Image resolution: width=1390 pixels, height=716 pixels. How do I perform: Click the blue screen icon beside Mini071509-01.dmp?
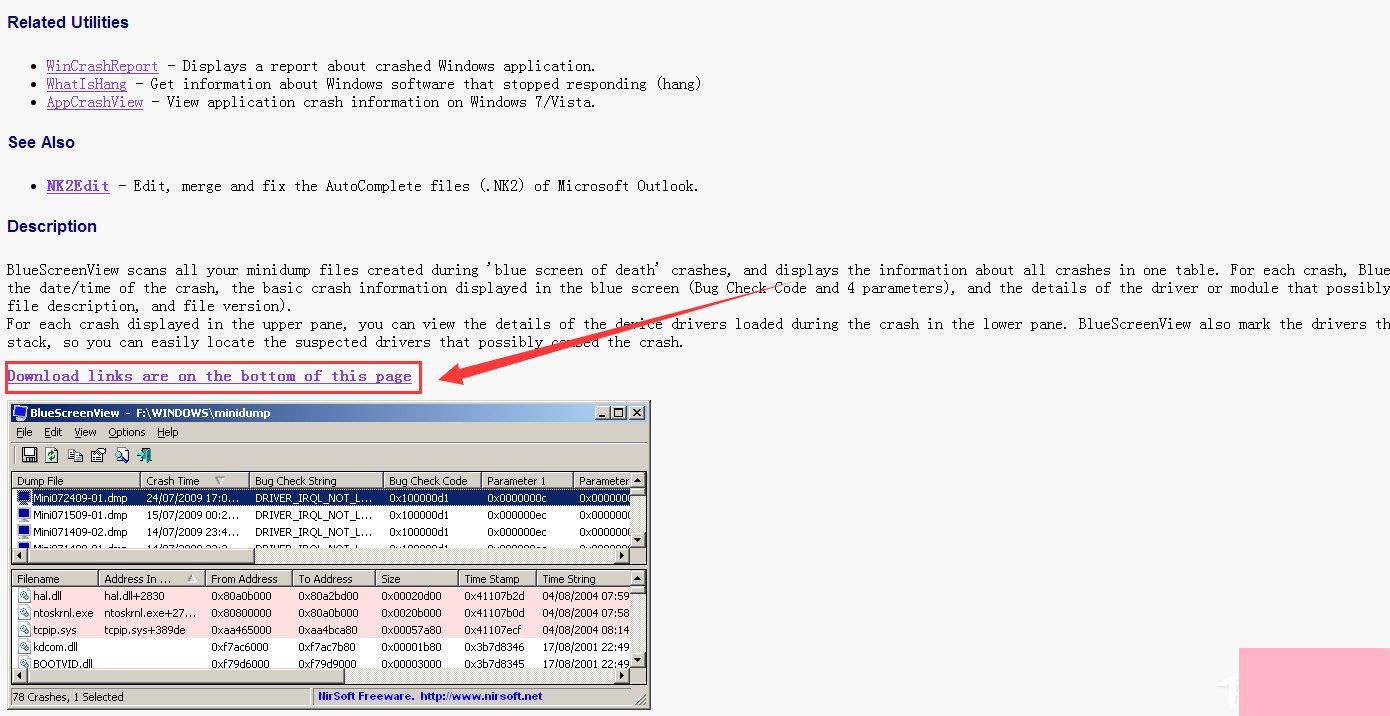click(24, 514)
